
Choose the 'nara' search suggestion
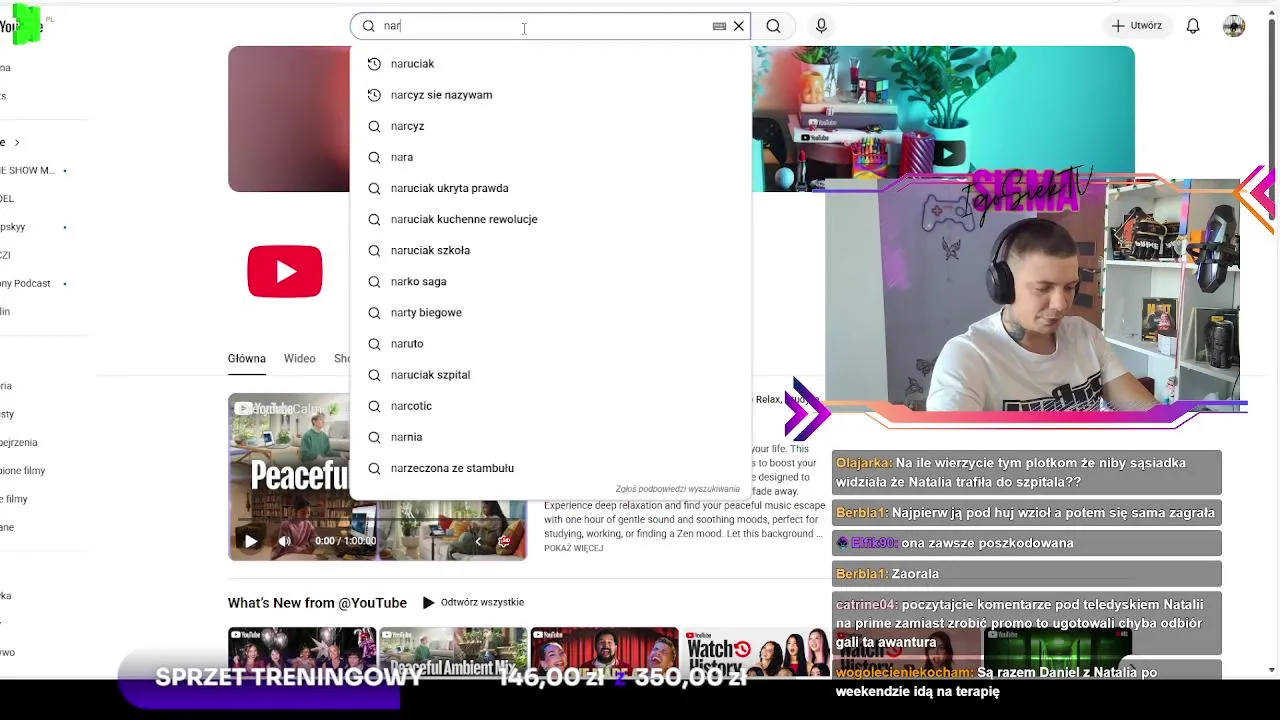click(550, 157)
